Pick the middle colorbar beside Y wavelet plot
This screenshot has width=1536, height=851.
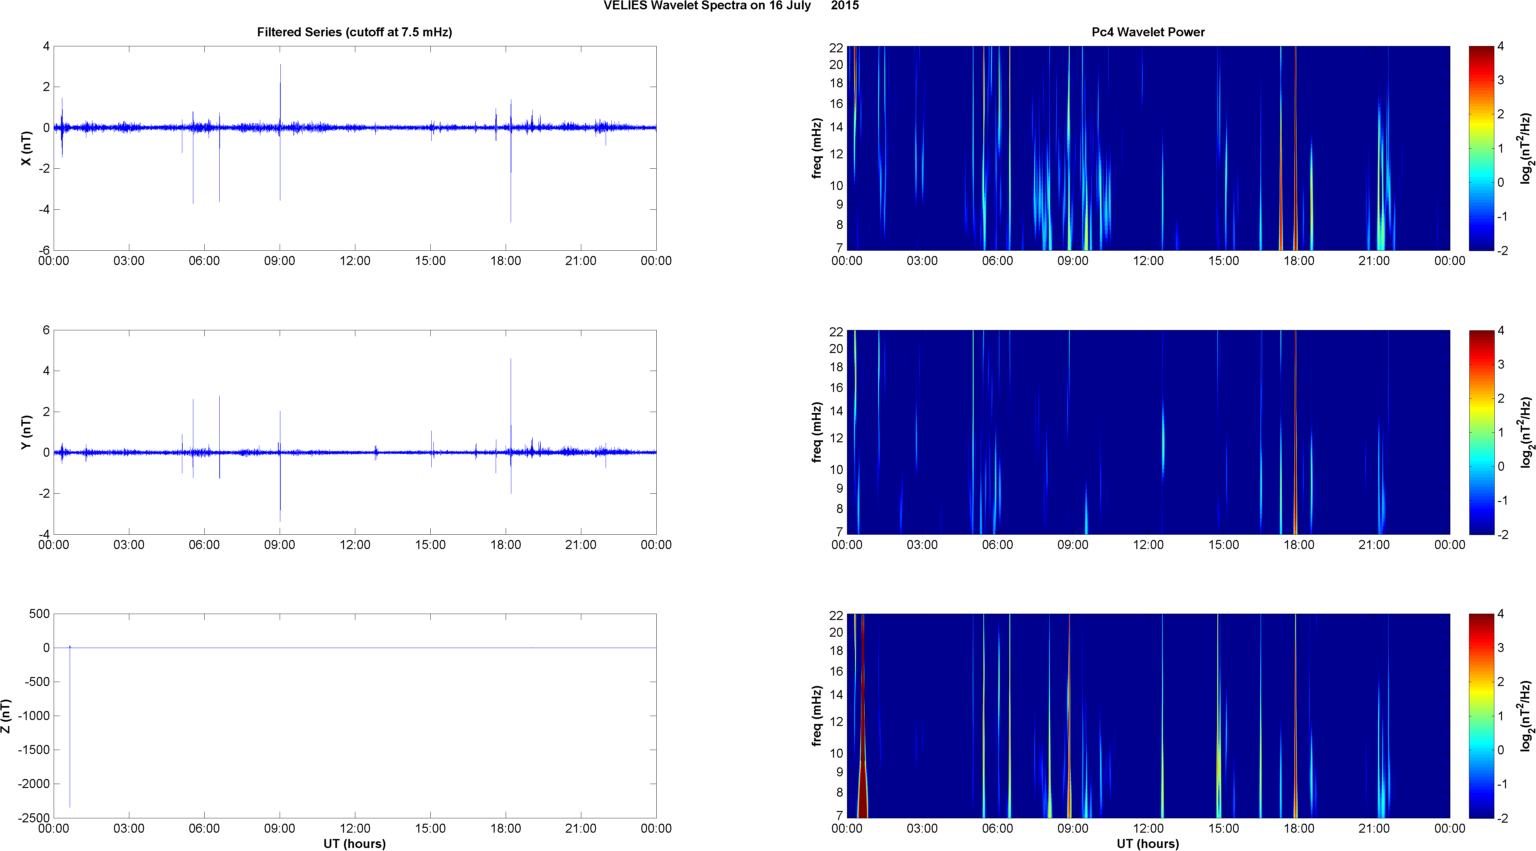1481,432
